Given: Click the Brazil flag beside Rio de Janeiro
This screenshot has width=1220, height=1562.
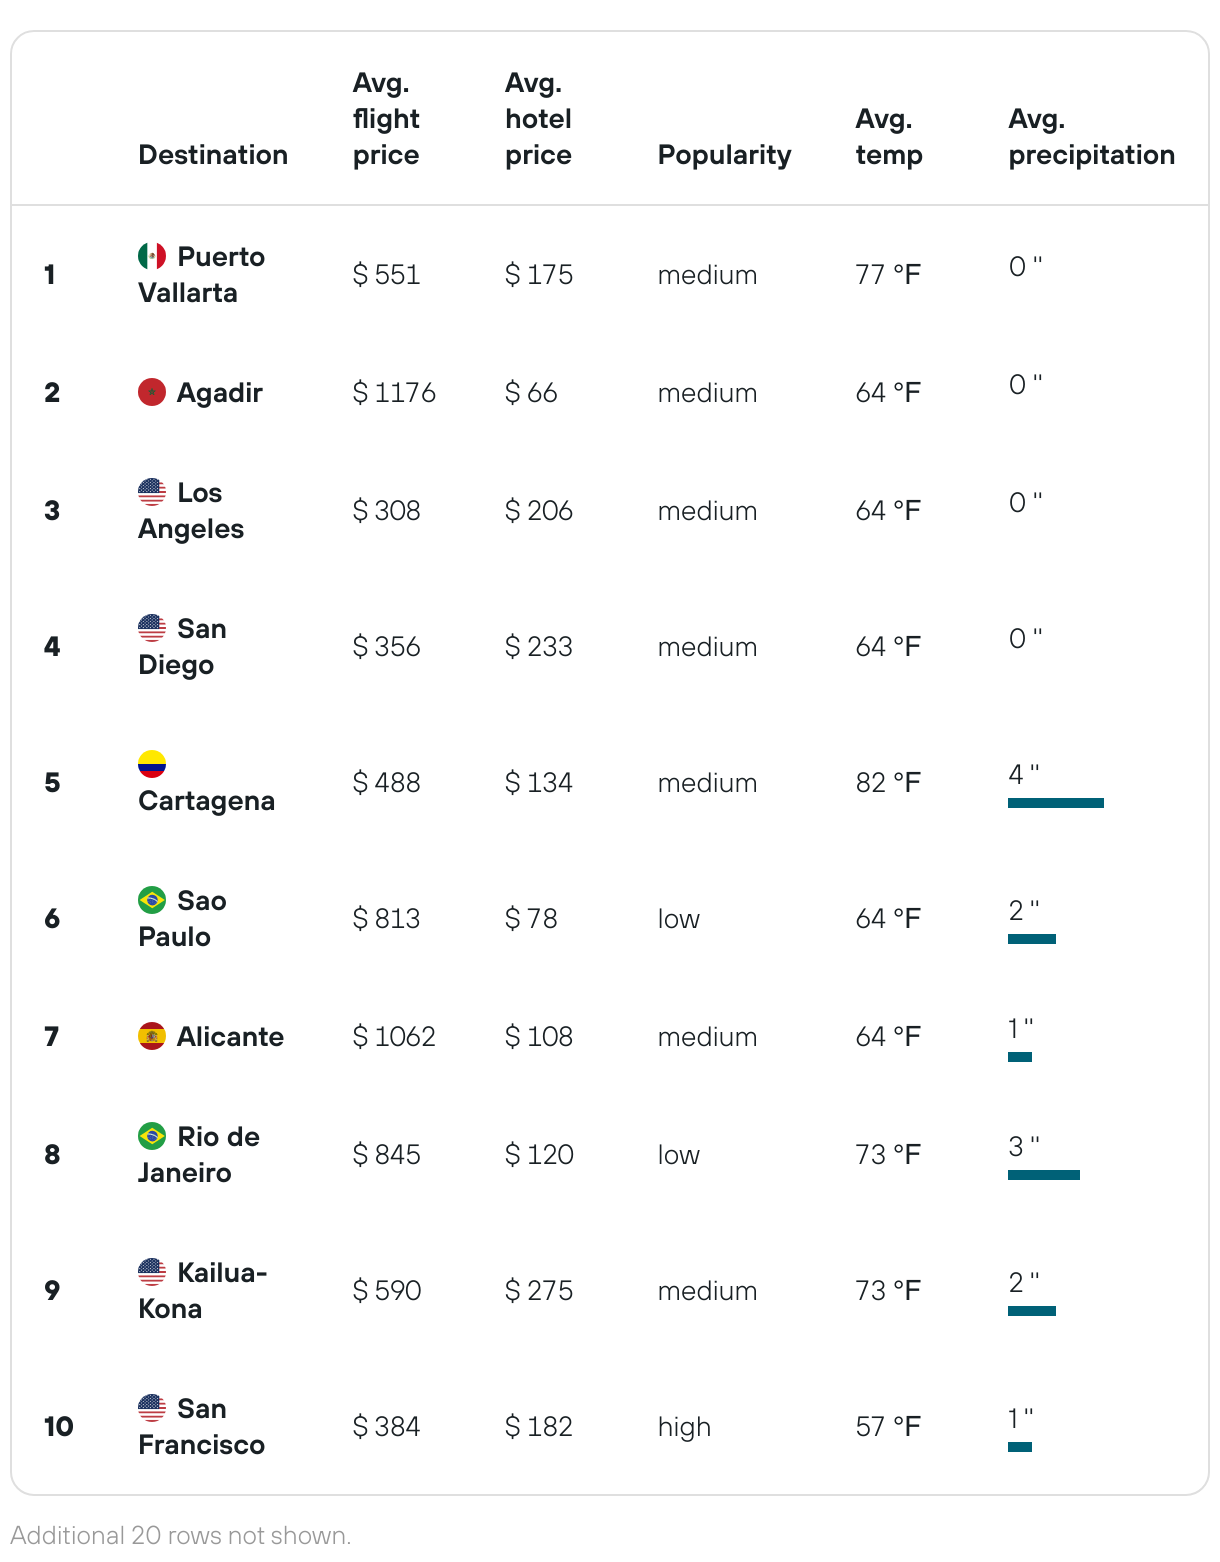Looking at the screenshot, I should click(152, 1136).
